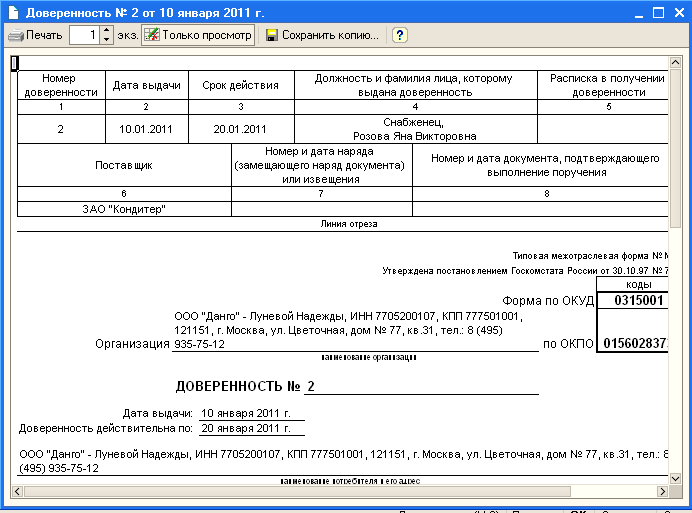Click Сохранить копию save button
692x513 pixels.
(x=322, y=35)
